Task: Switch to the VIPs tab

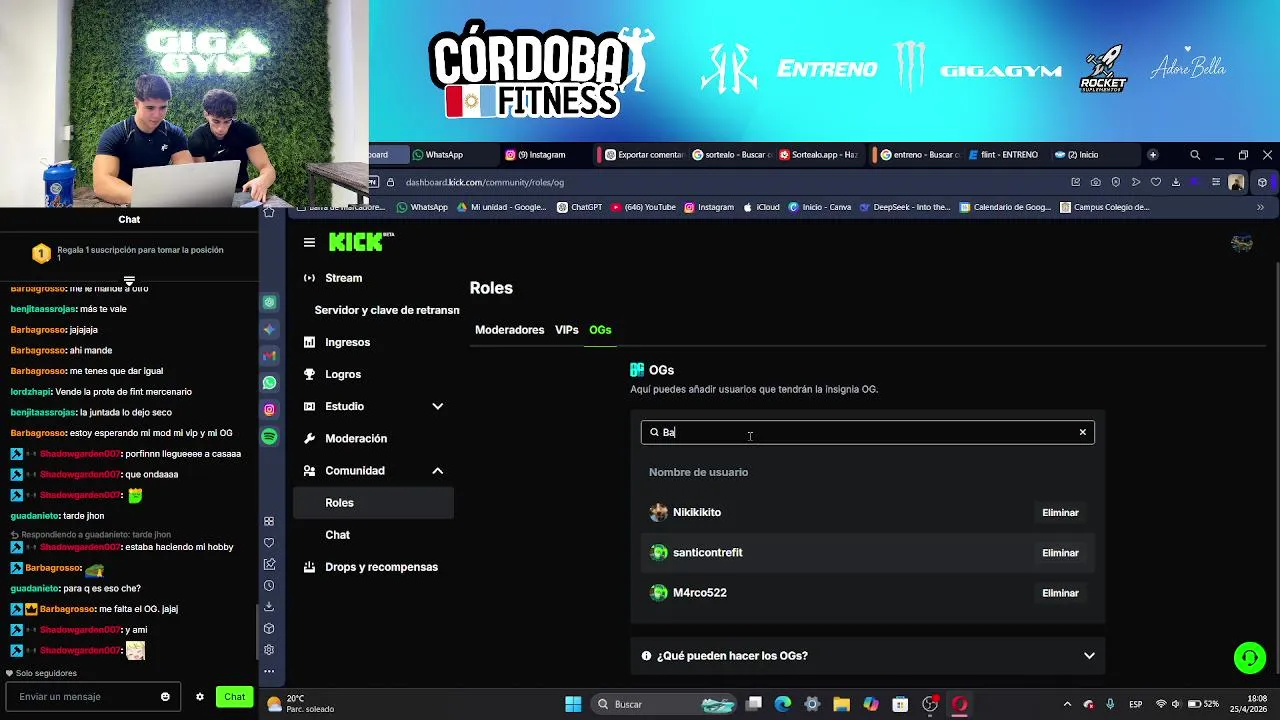Action: 567,330
